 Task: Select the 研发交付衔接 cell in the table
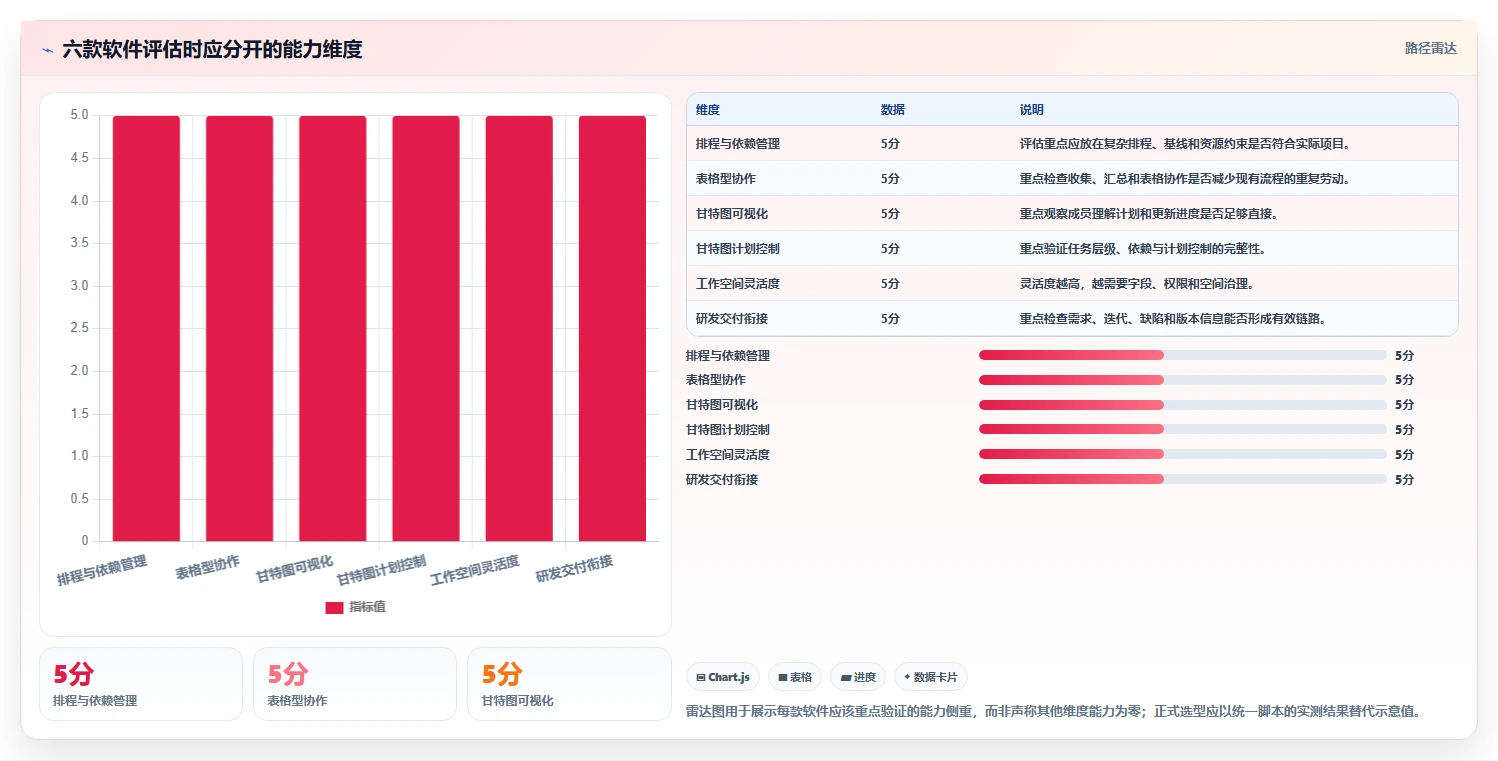(x=732, y=318)
